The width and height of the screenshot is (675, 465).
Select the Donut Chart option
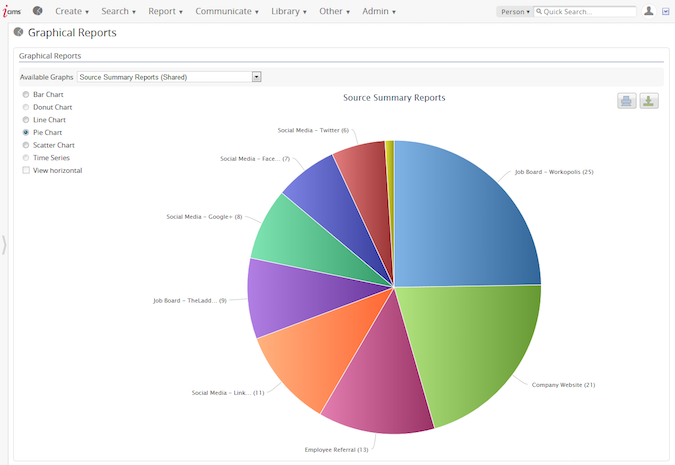pos(26,107)
